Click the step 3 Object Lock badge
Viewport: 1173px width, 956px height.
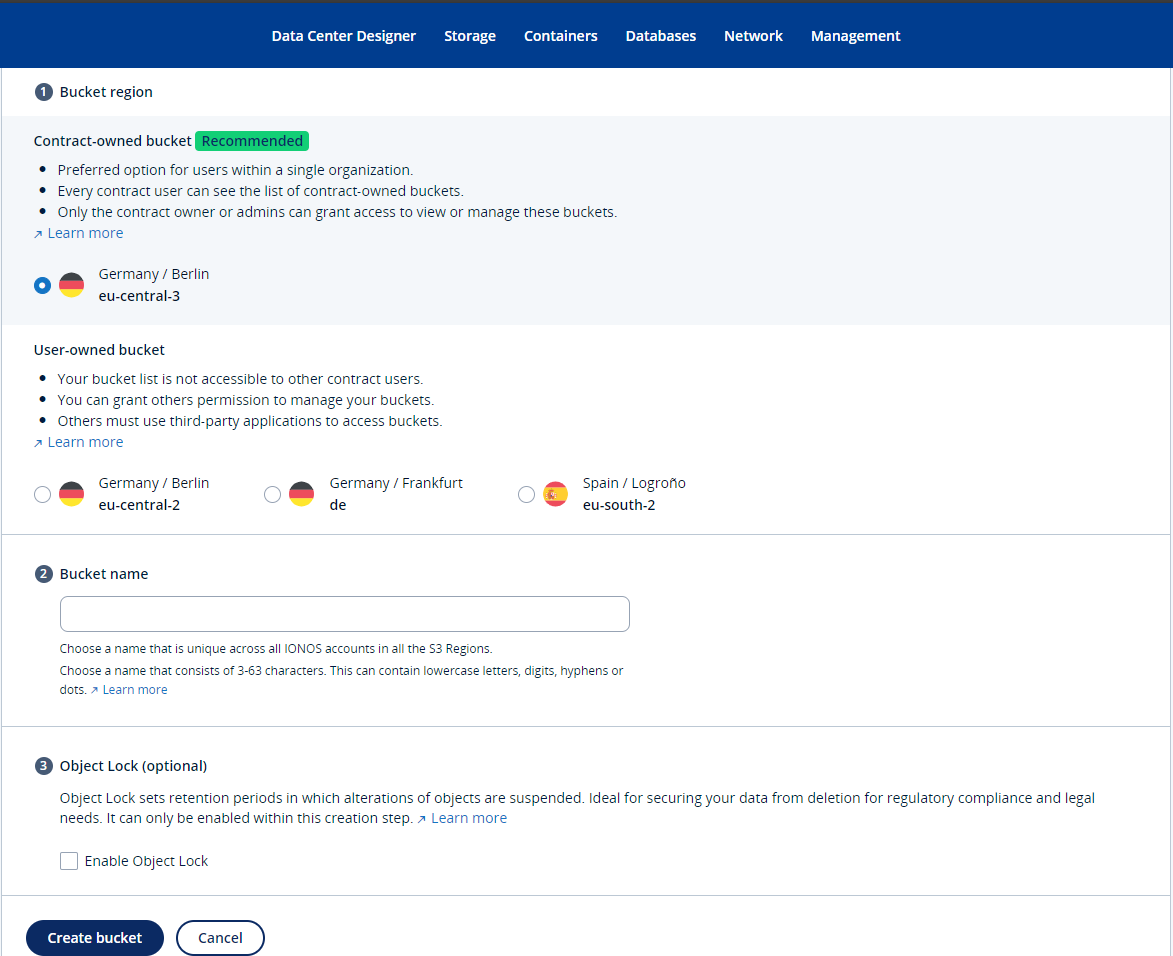[43, 765]
